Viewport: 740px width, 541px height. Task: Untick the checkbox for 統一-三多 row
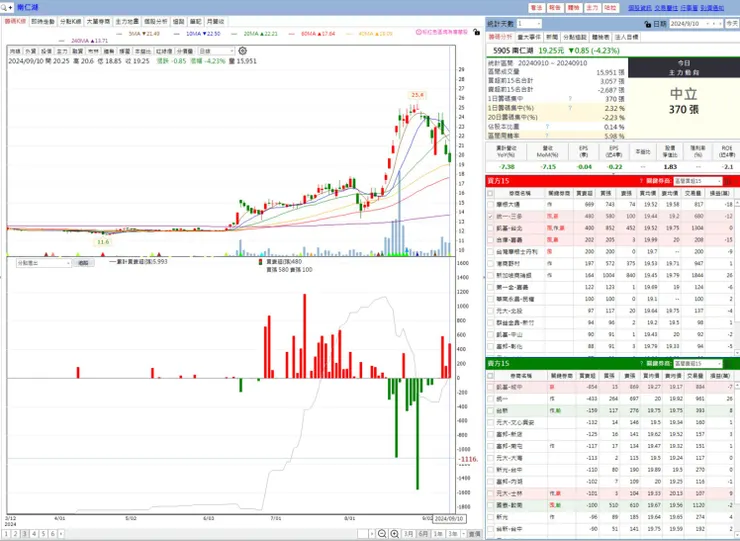point(491,216)
